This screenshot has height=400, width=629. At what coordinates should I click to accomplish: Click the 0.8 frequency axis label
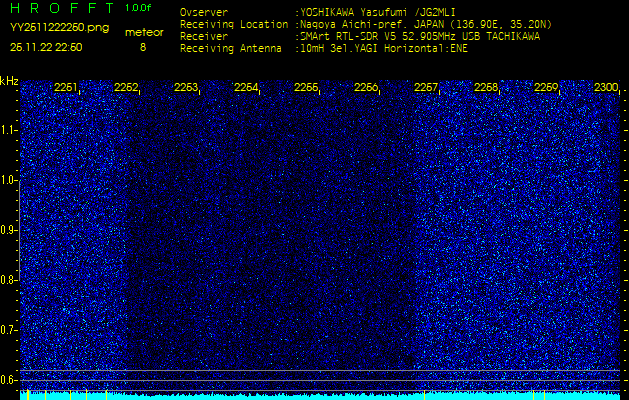[8, 280]
